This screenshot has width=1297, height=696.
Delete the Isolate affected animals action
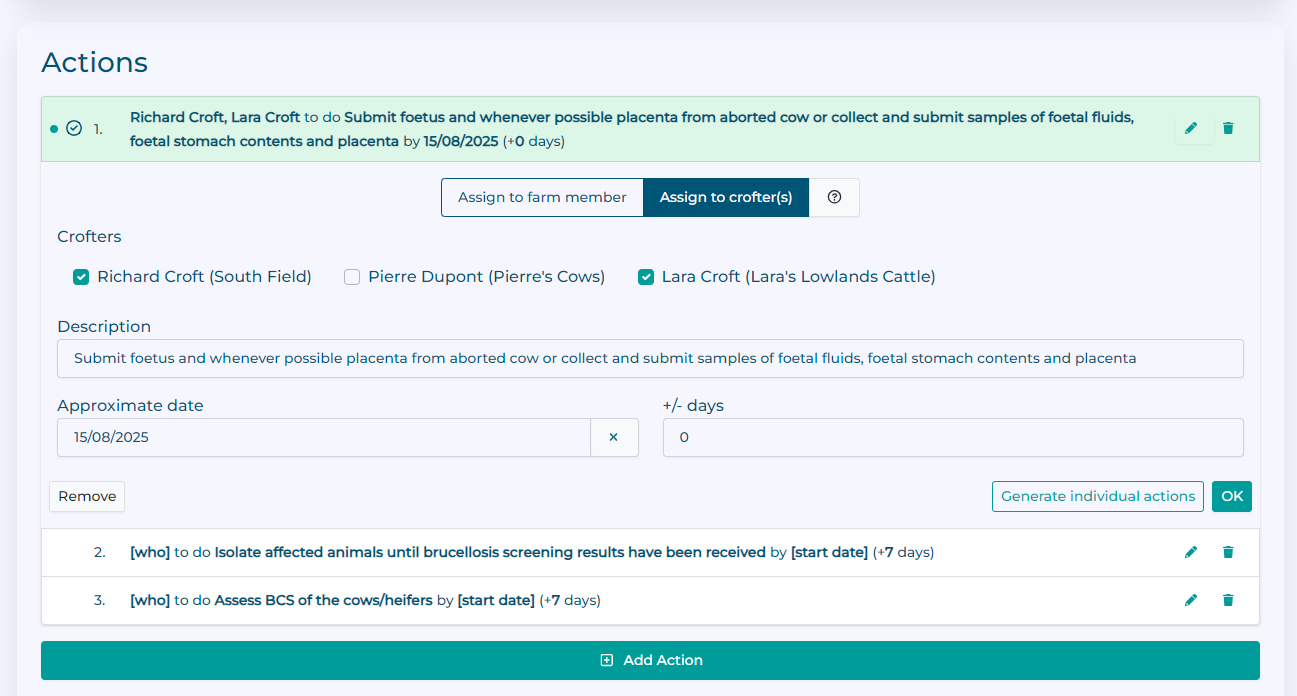tap(1228, 552)
